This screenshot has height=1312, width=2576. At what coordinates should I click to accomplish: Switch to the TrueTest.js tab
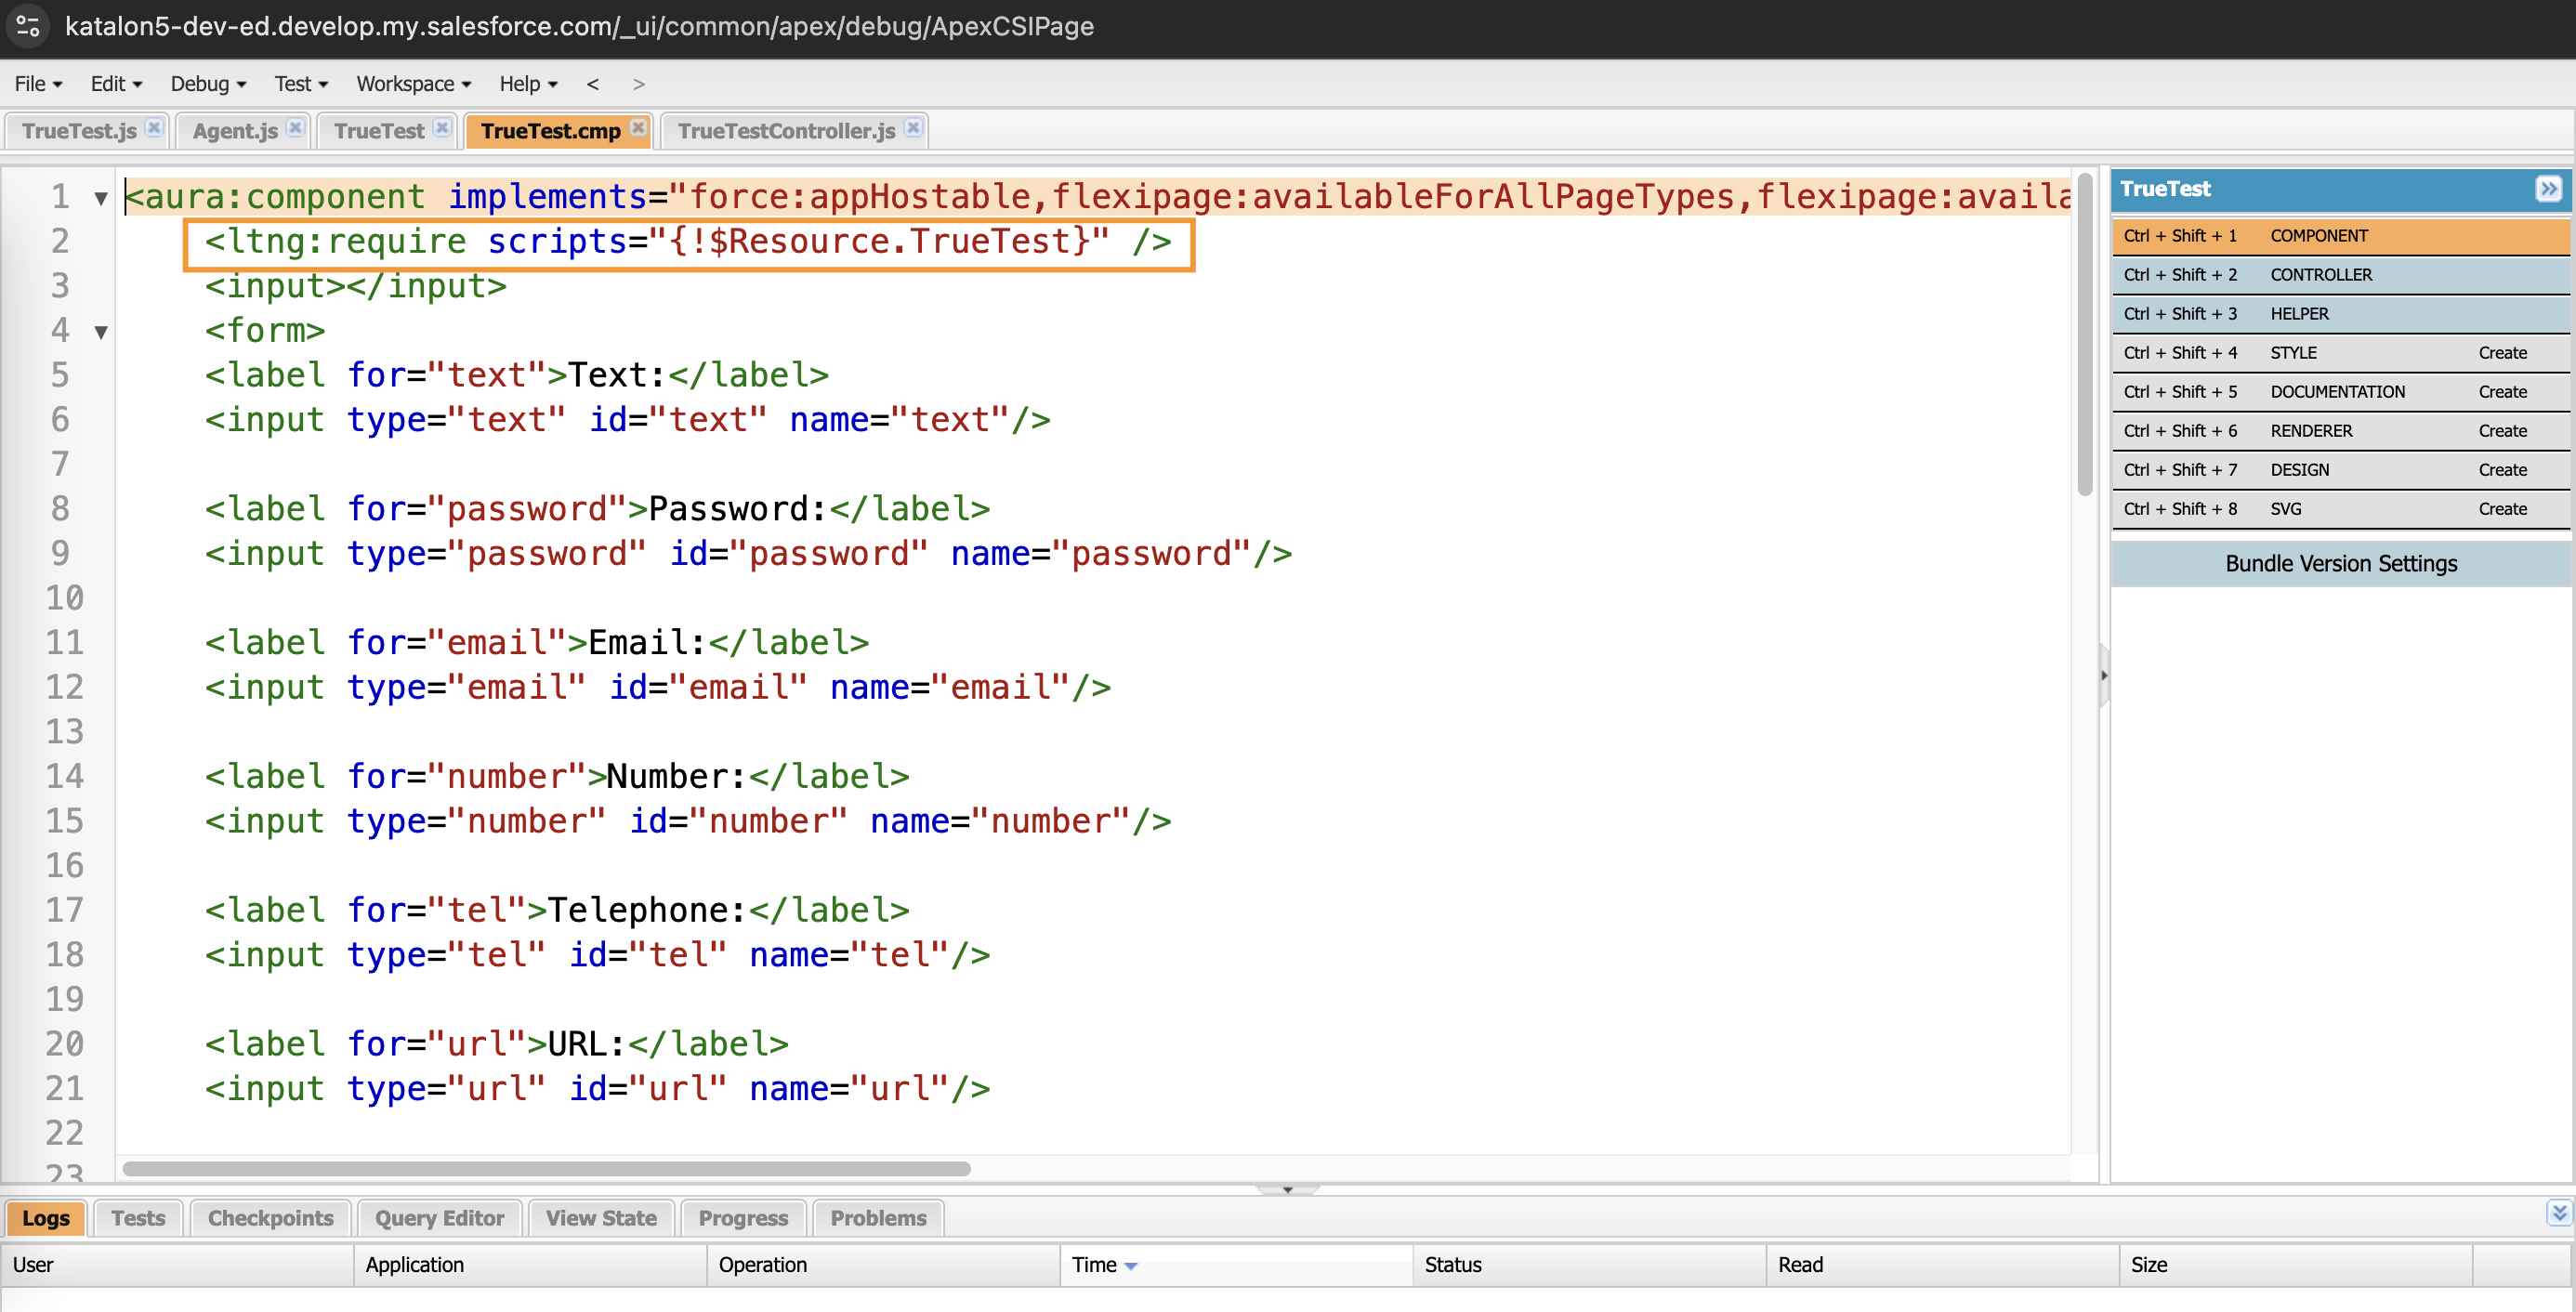pyautogui.click(x=79, y=131)
